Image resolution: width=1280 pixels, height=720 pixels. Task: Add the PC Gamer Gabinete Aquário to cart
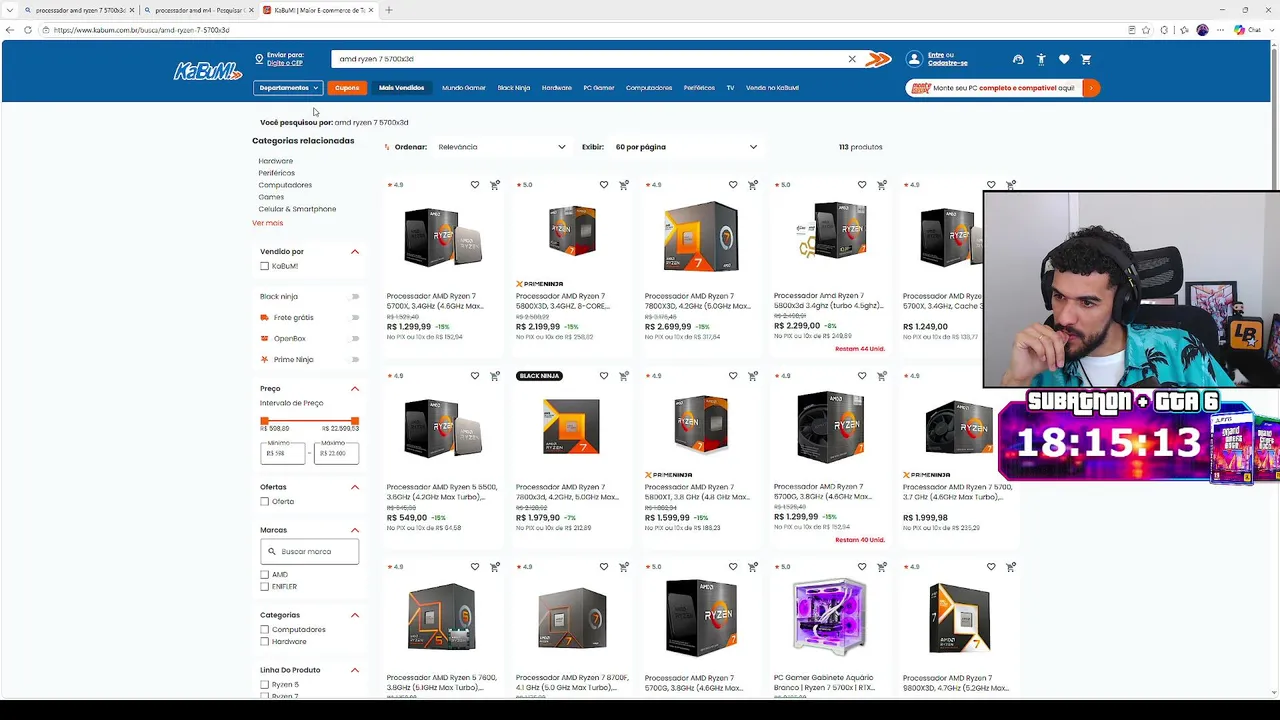(x=882, y=567)
